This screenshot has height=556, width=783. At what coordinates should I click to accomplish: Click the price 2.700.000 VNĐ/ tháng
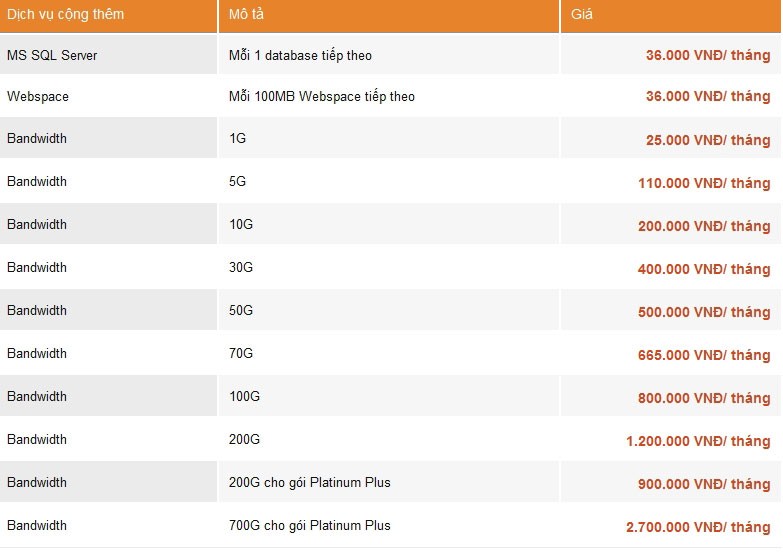tap(698, 527)
